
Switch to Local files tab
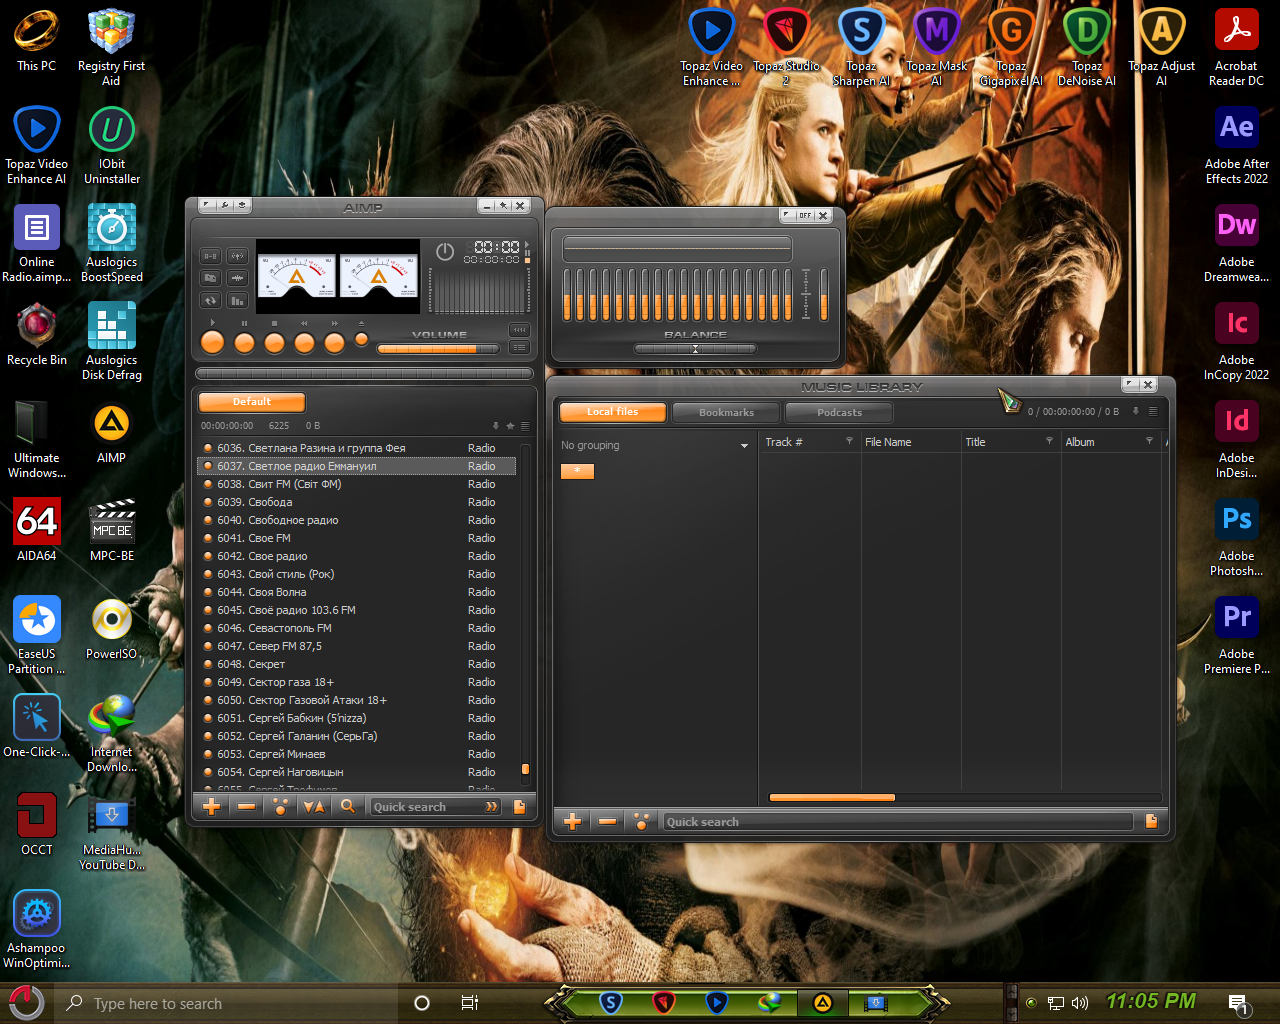612,412
